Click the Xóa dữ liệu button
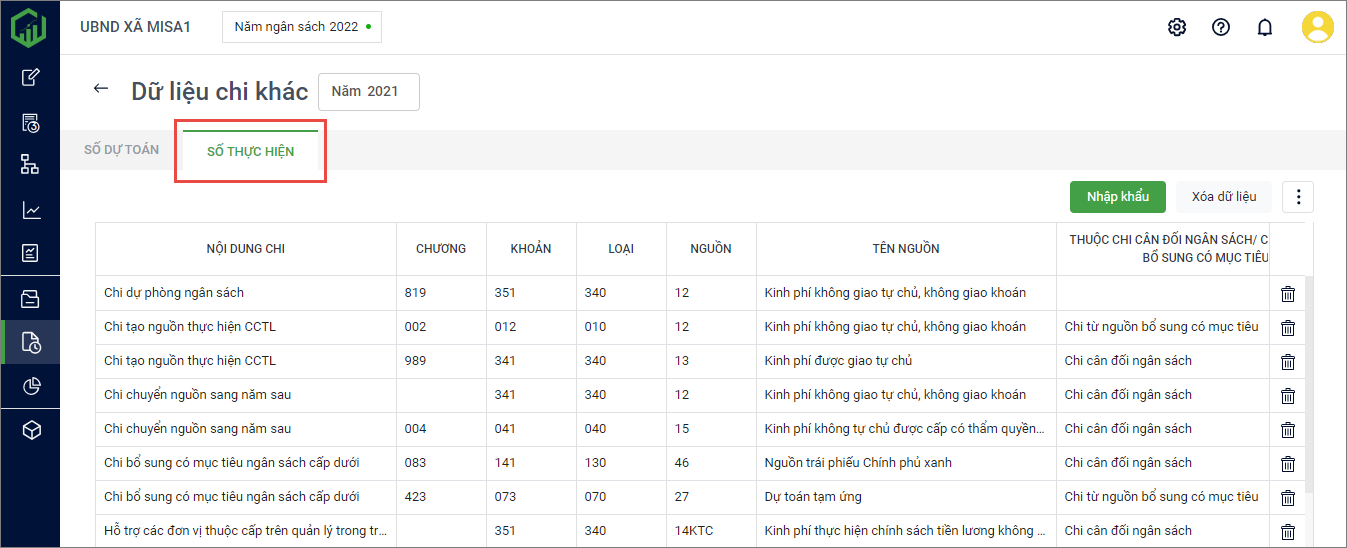The image size is (1347, 548). 1223,197
